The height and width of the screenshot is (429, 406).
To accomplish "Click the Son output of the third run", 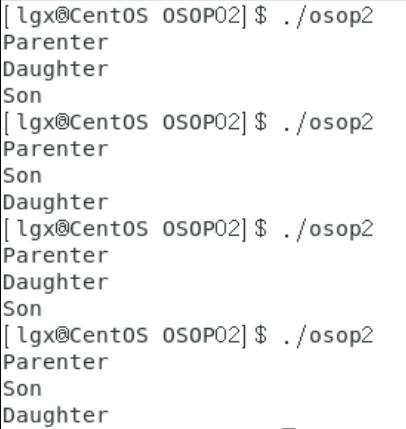I will pos(22,309).
